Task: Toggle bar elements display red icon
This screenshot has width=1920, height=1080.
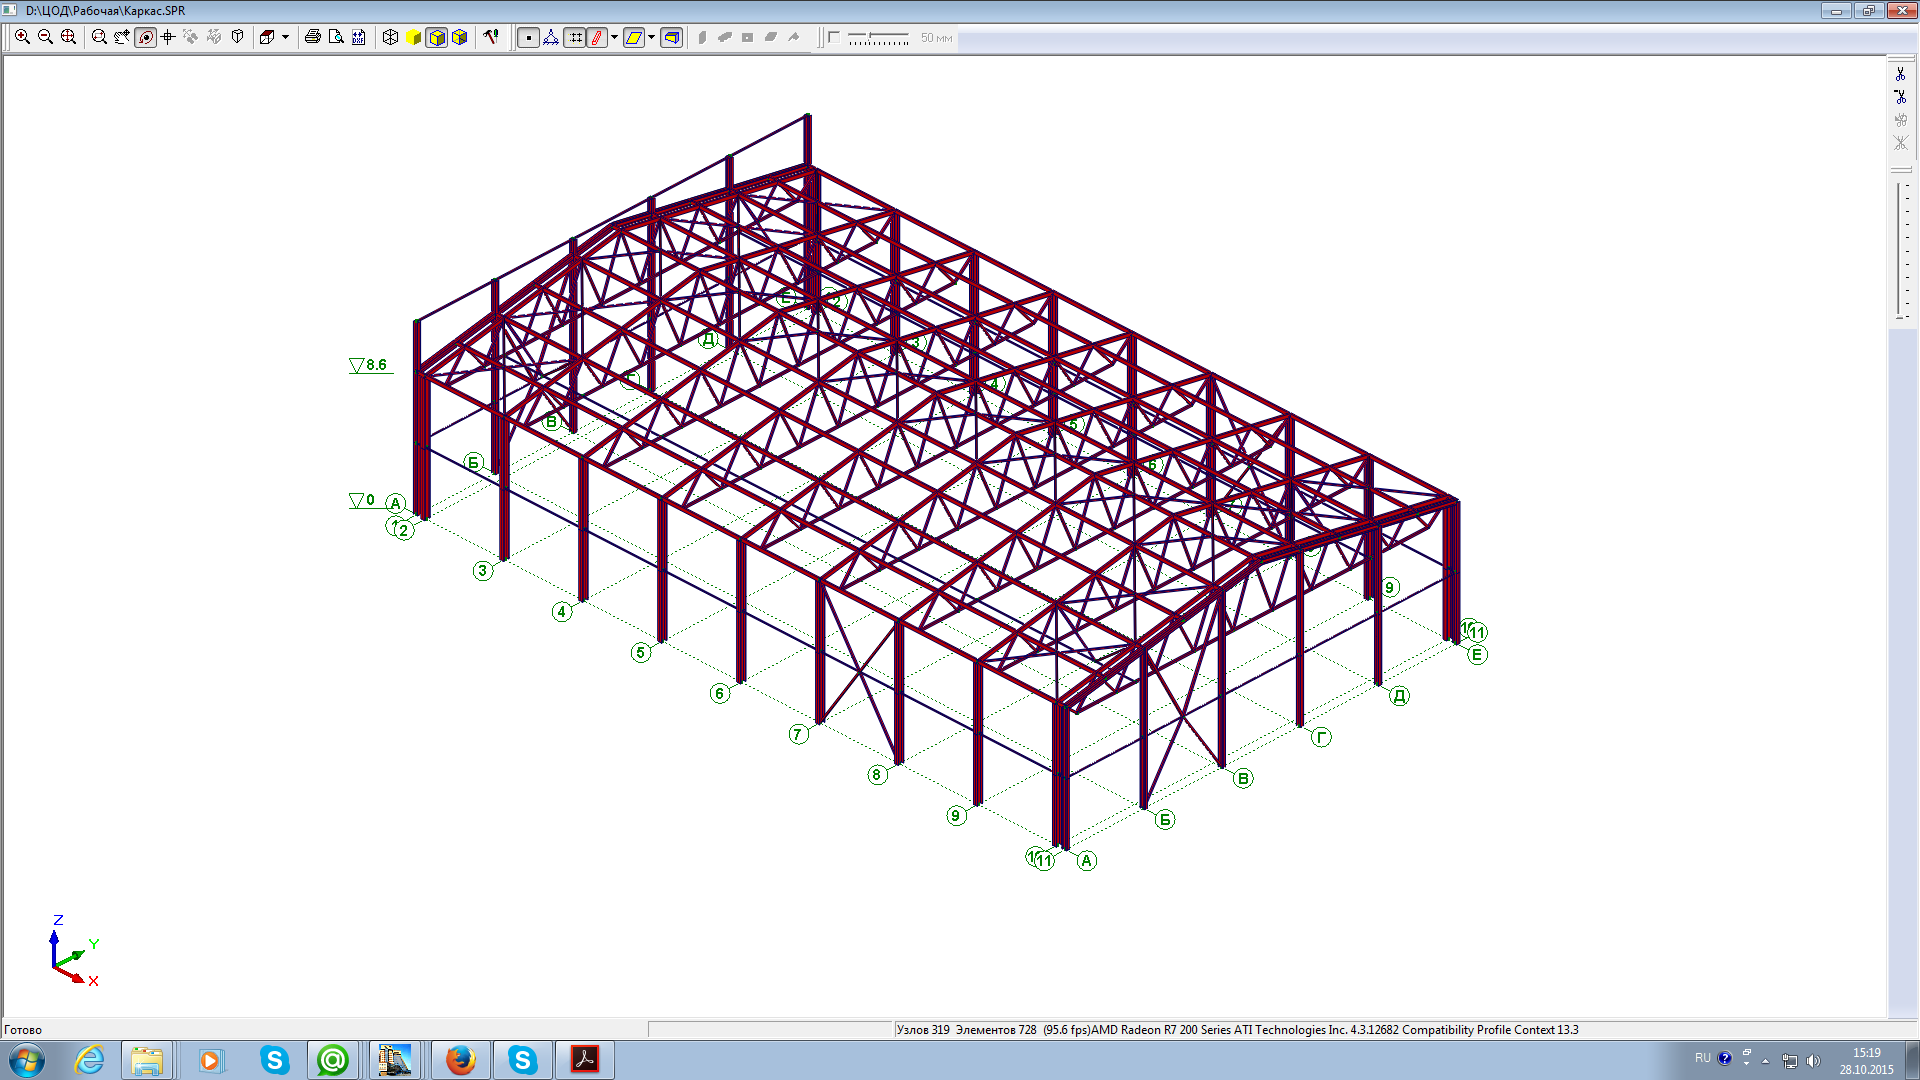Action: click(598, 37)
